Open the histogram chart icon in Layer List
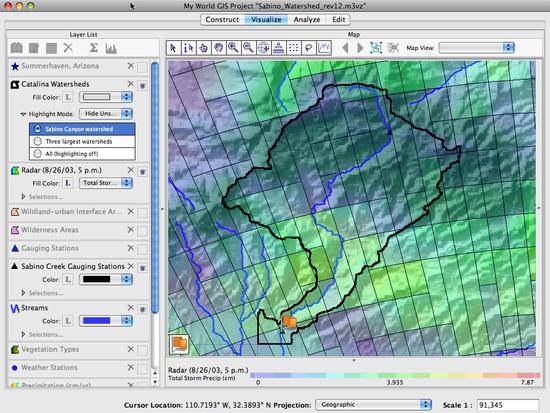This screenshot has height=413, width=550. (x=111, y=48)
